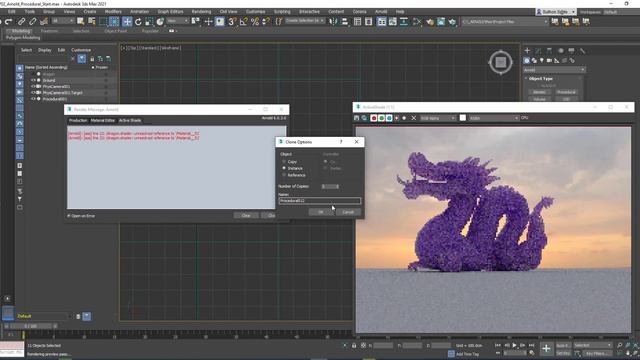Toggle the blue channel in ActiveShade

(x=389, y=118)
